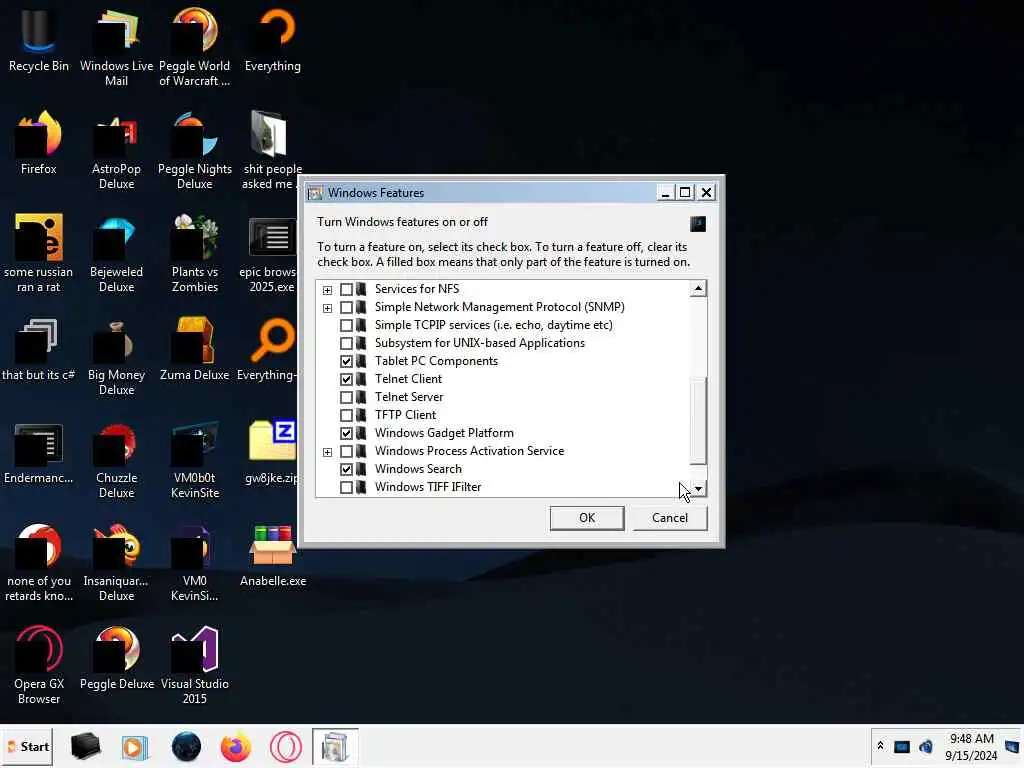Check the Windows TIFF IFilter checkbox
This screenshot has height=768, width=1024.
pos(346,487)
